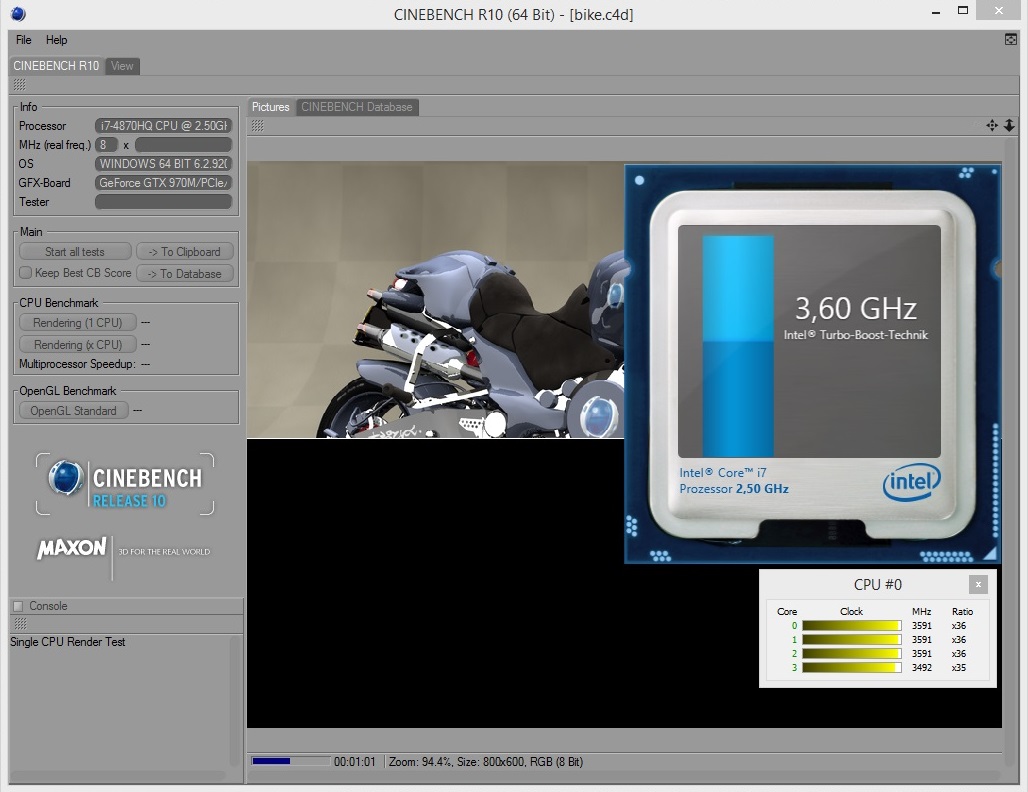Screen dimensions: 1028x792
Task: Enable the Keep Best CB Score checkbox
Action: (26, 273)
